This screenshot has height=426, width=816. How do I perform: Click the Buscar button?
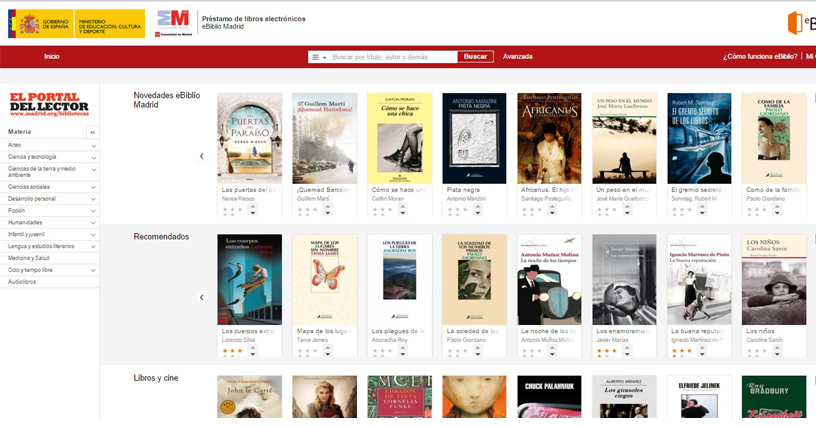pyautogui.click(x=476, y=57)
